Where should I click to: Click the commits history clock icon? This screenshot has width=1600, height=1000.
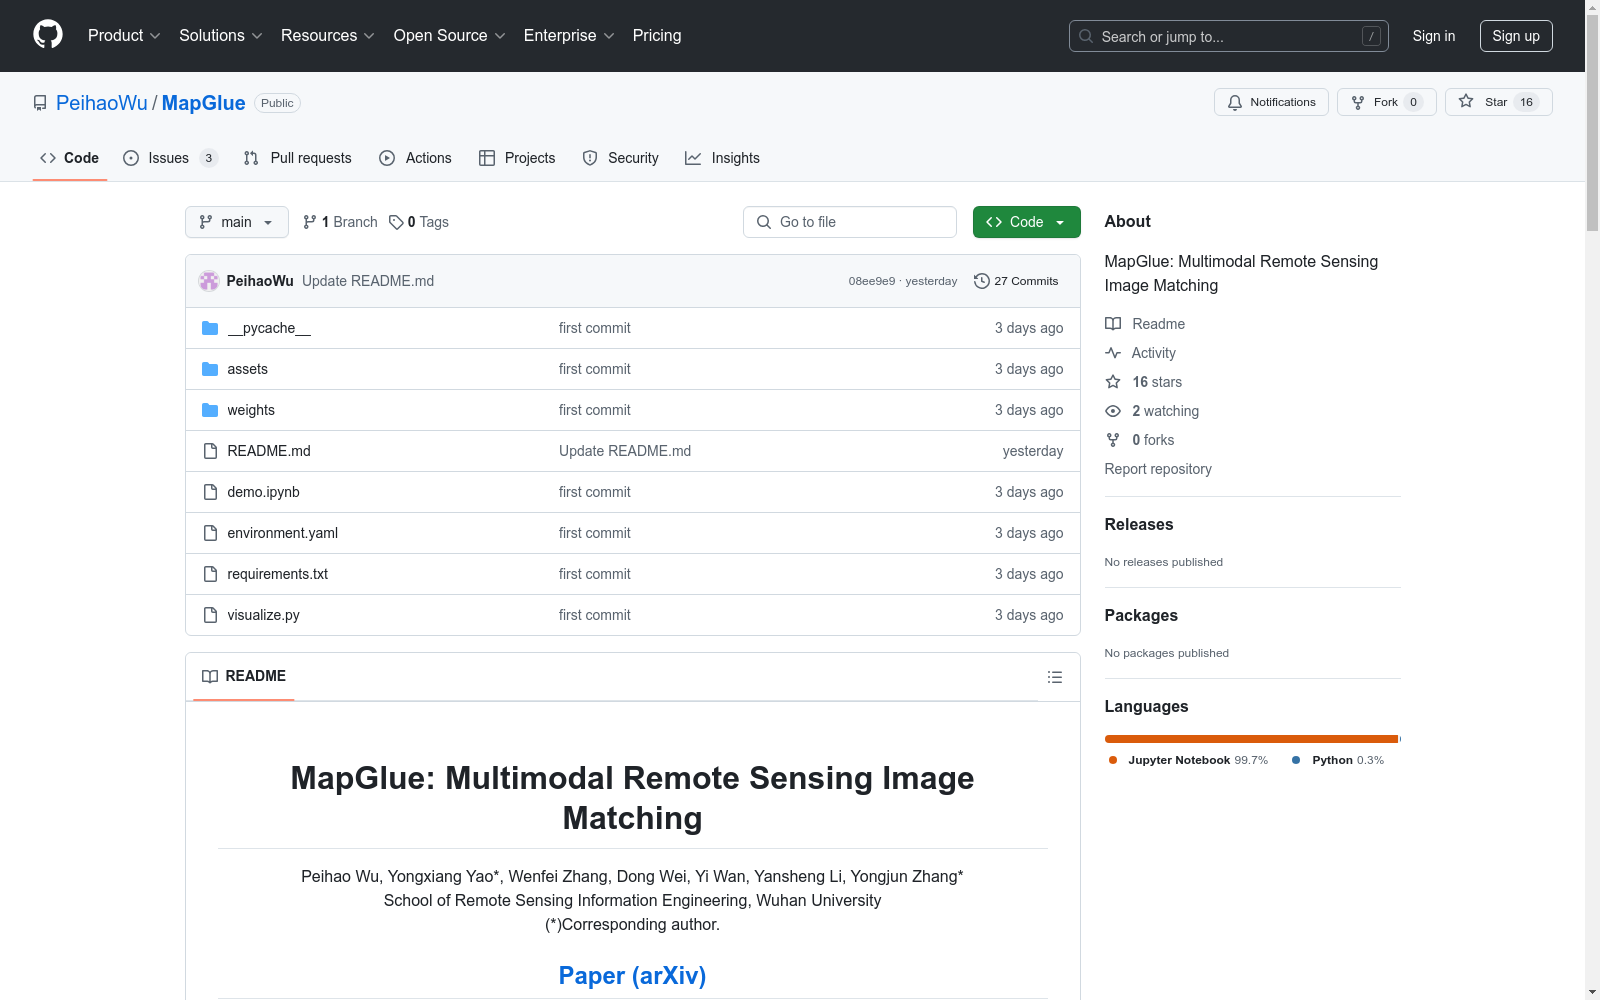click(982, 281)
